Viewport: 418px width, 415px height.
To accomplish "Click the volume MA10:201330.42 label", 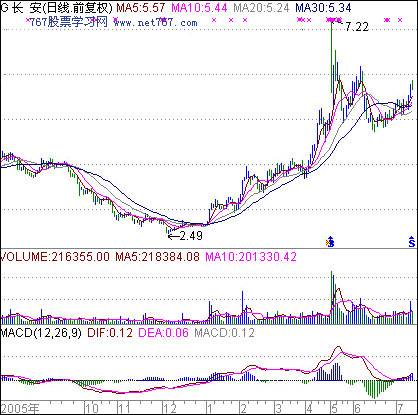I will (251, 257).
